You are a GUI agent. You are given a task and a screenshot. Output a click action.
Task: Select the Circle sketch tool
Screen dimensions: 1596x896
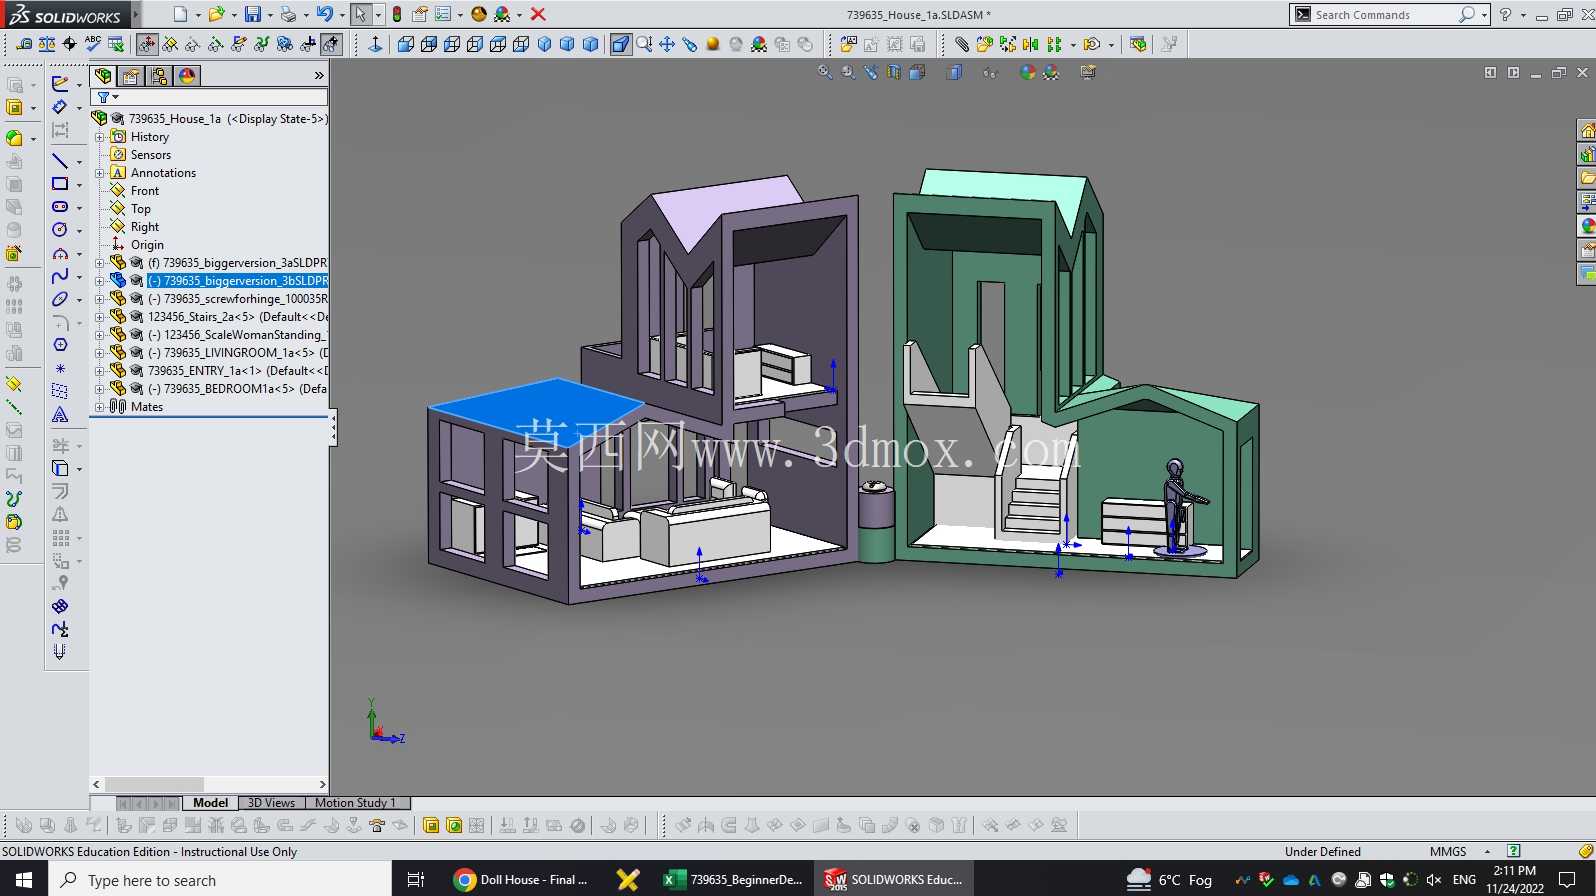point(60,230)
